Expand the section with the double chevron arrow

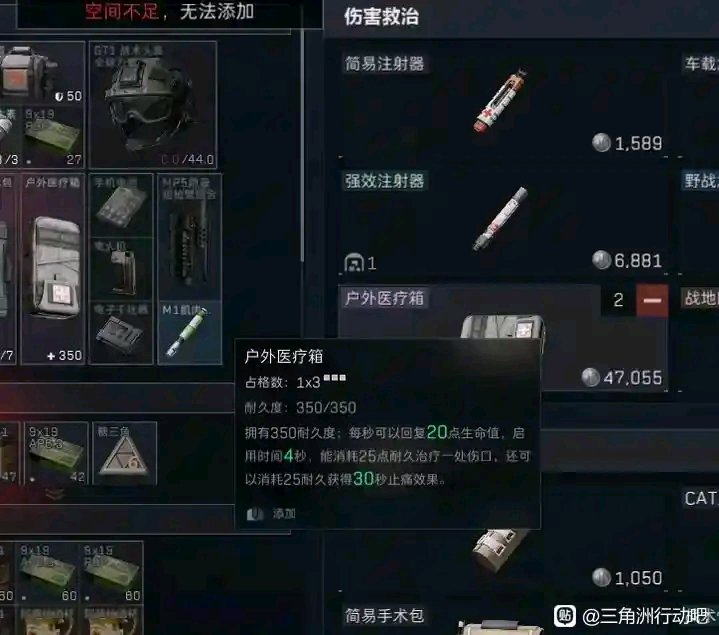tap(55, 494)
